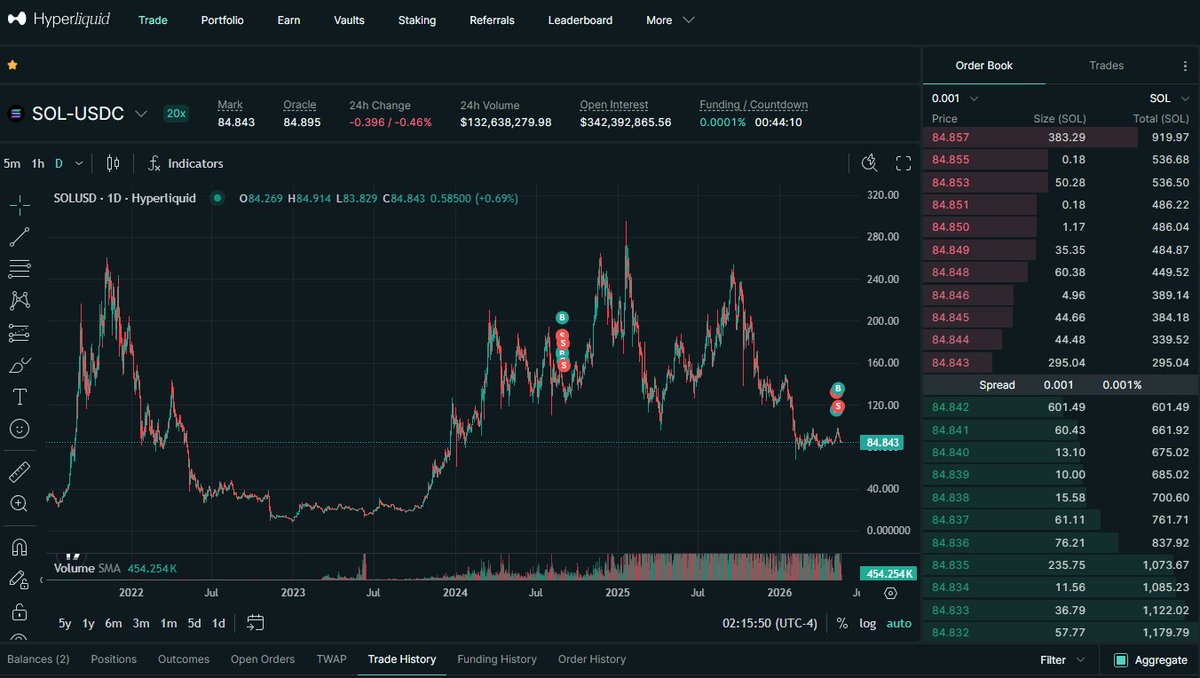The image size is (1200, 678).
Task: Open the candlestick chart style selector
Action: tap(113, 163)
